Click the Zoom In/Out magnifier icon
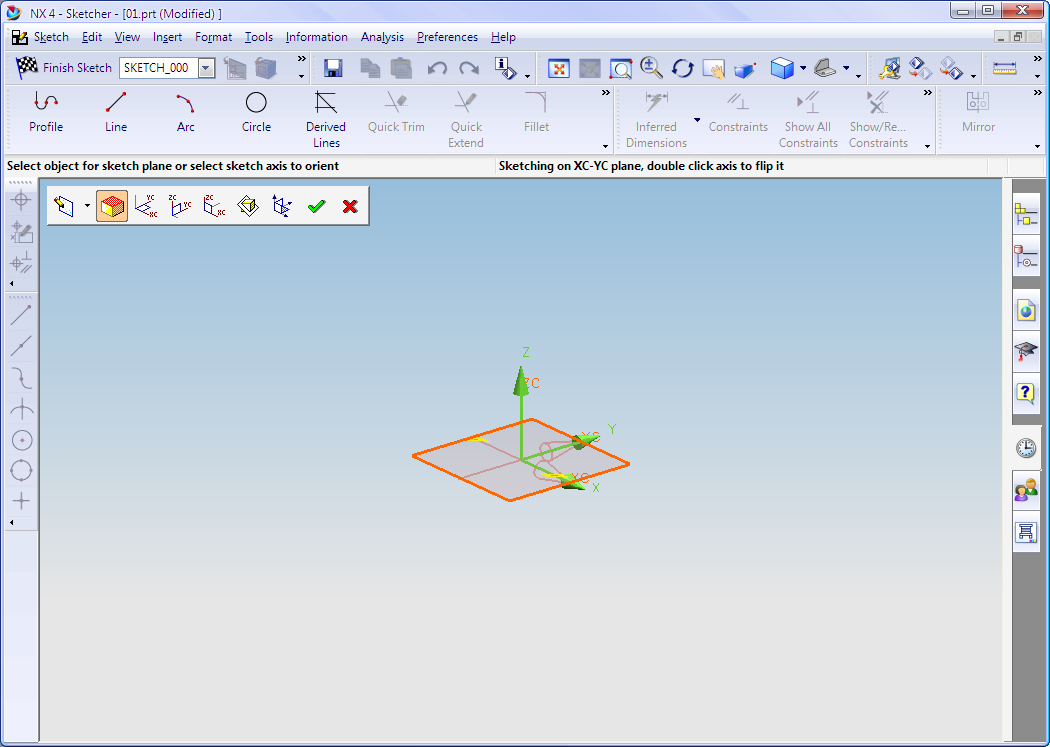 (651, 68)
